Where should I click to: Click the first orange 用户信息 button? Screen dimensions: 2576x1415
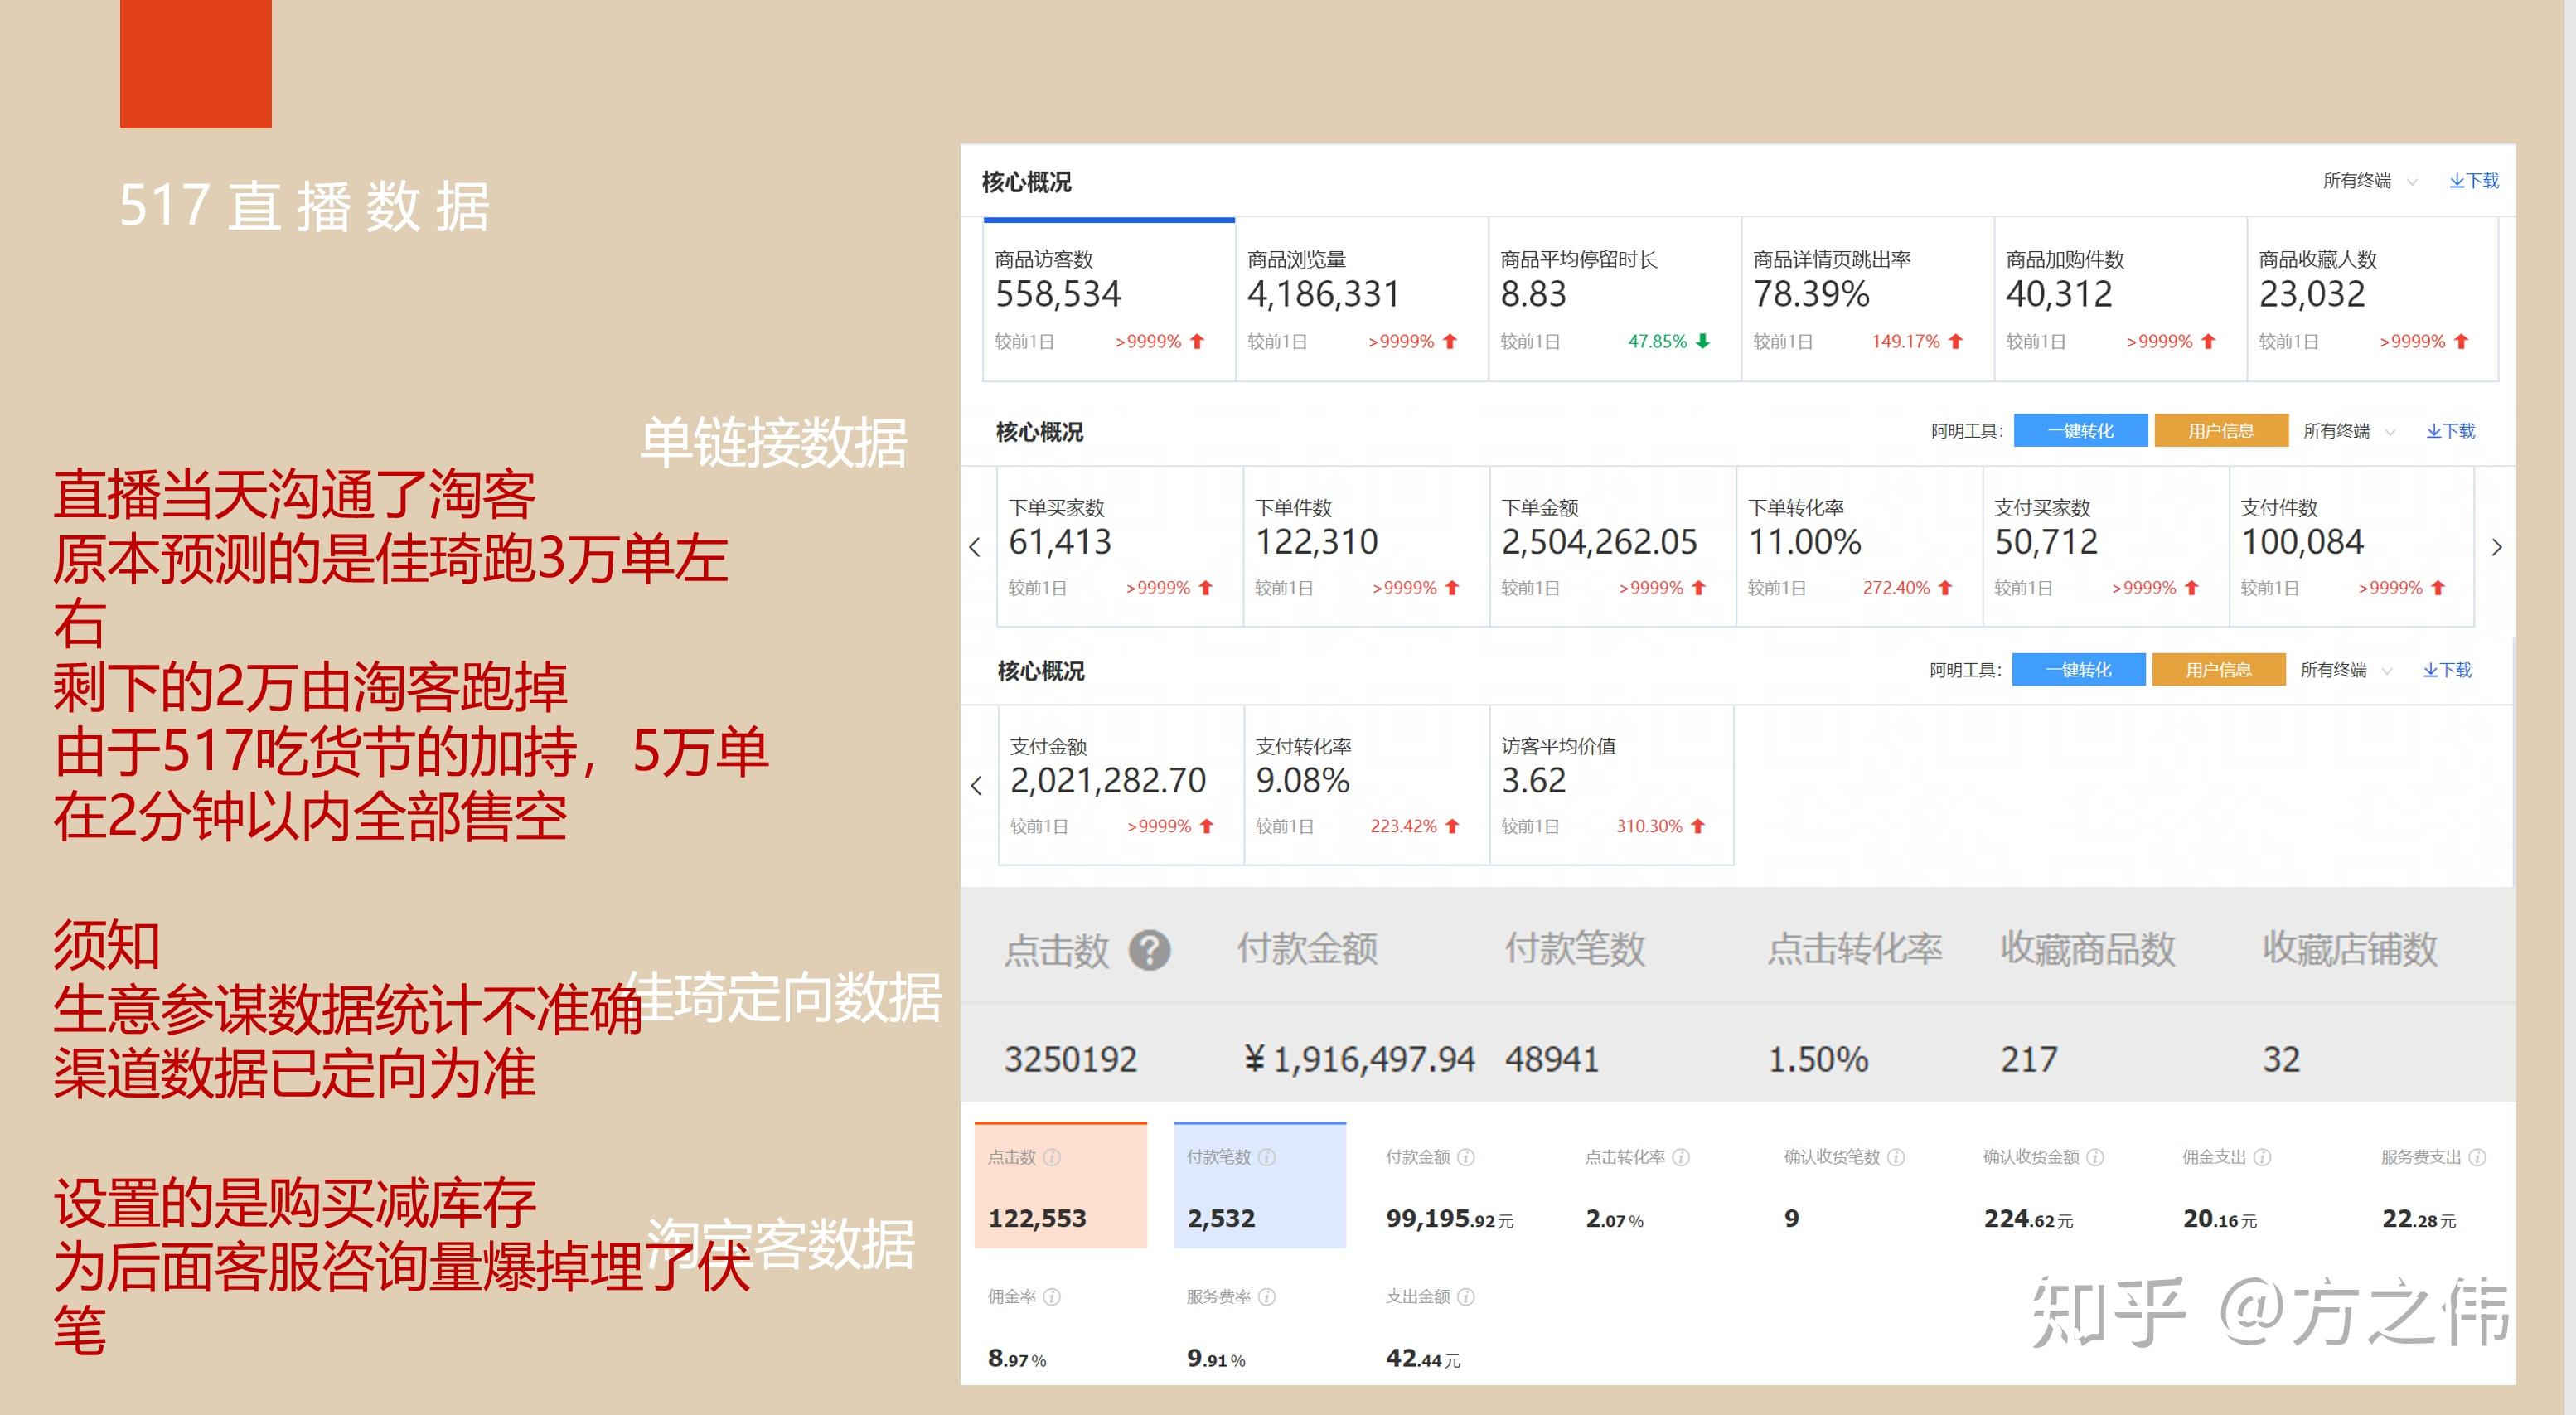click(2221, 431)
